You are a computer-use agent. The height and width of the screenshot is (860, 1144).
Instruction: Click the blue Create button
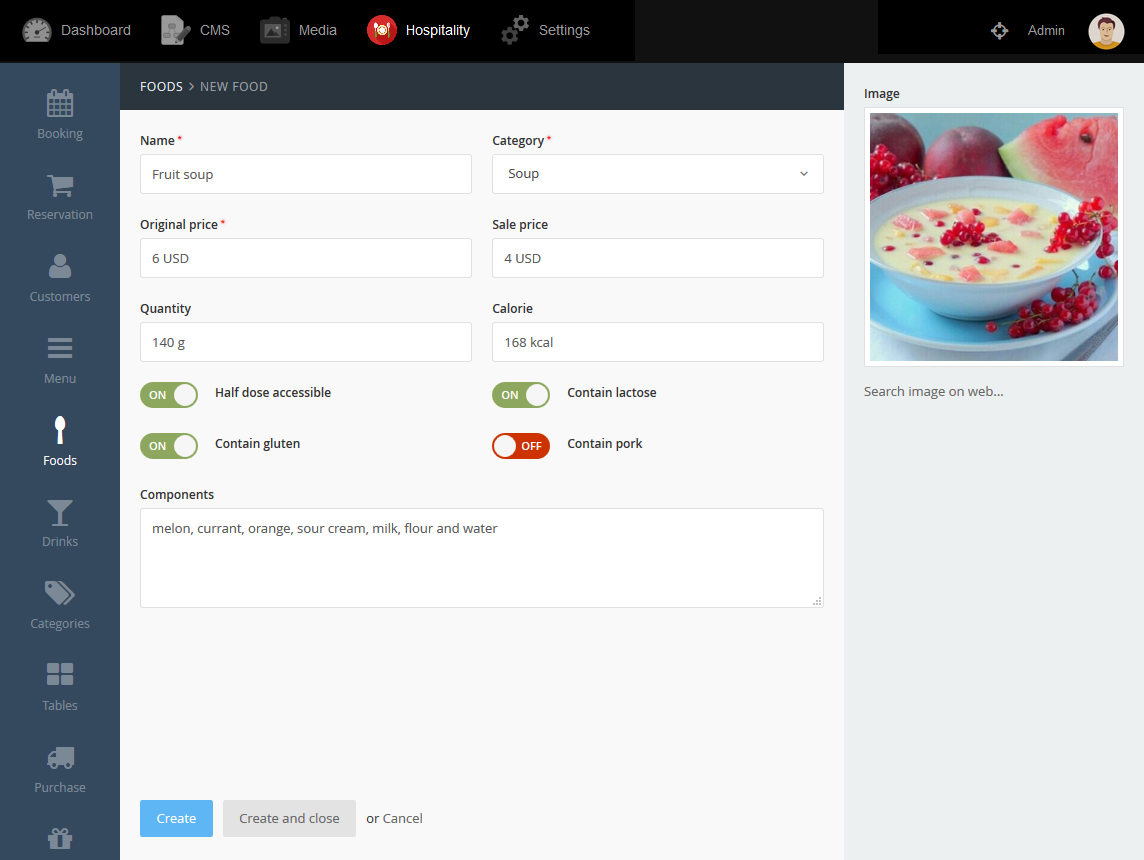coord(176,818)
